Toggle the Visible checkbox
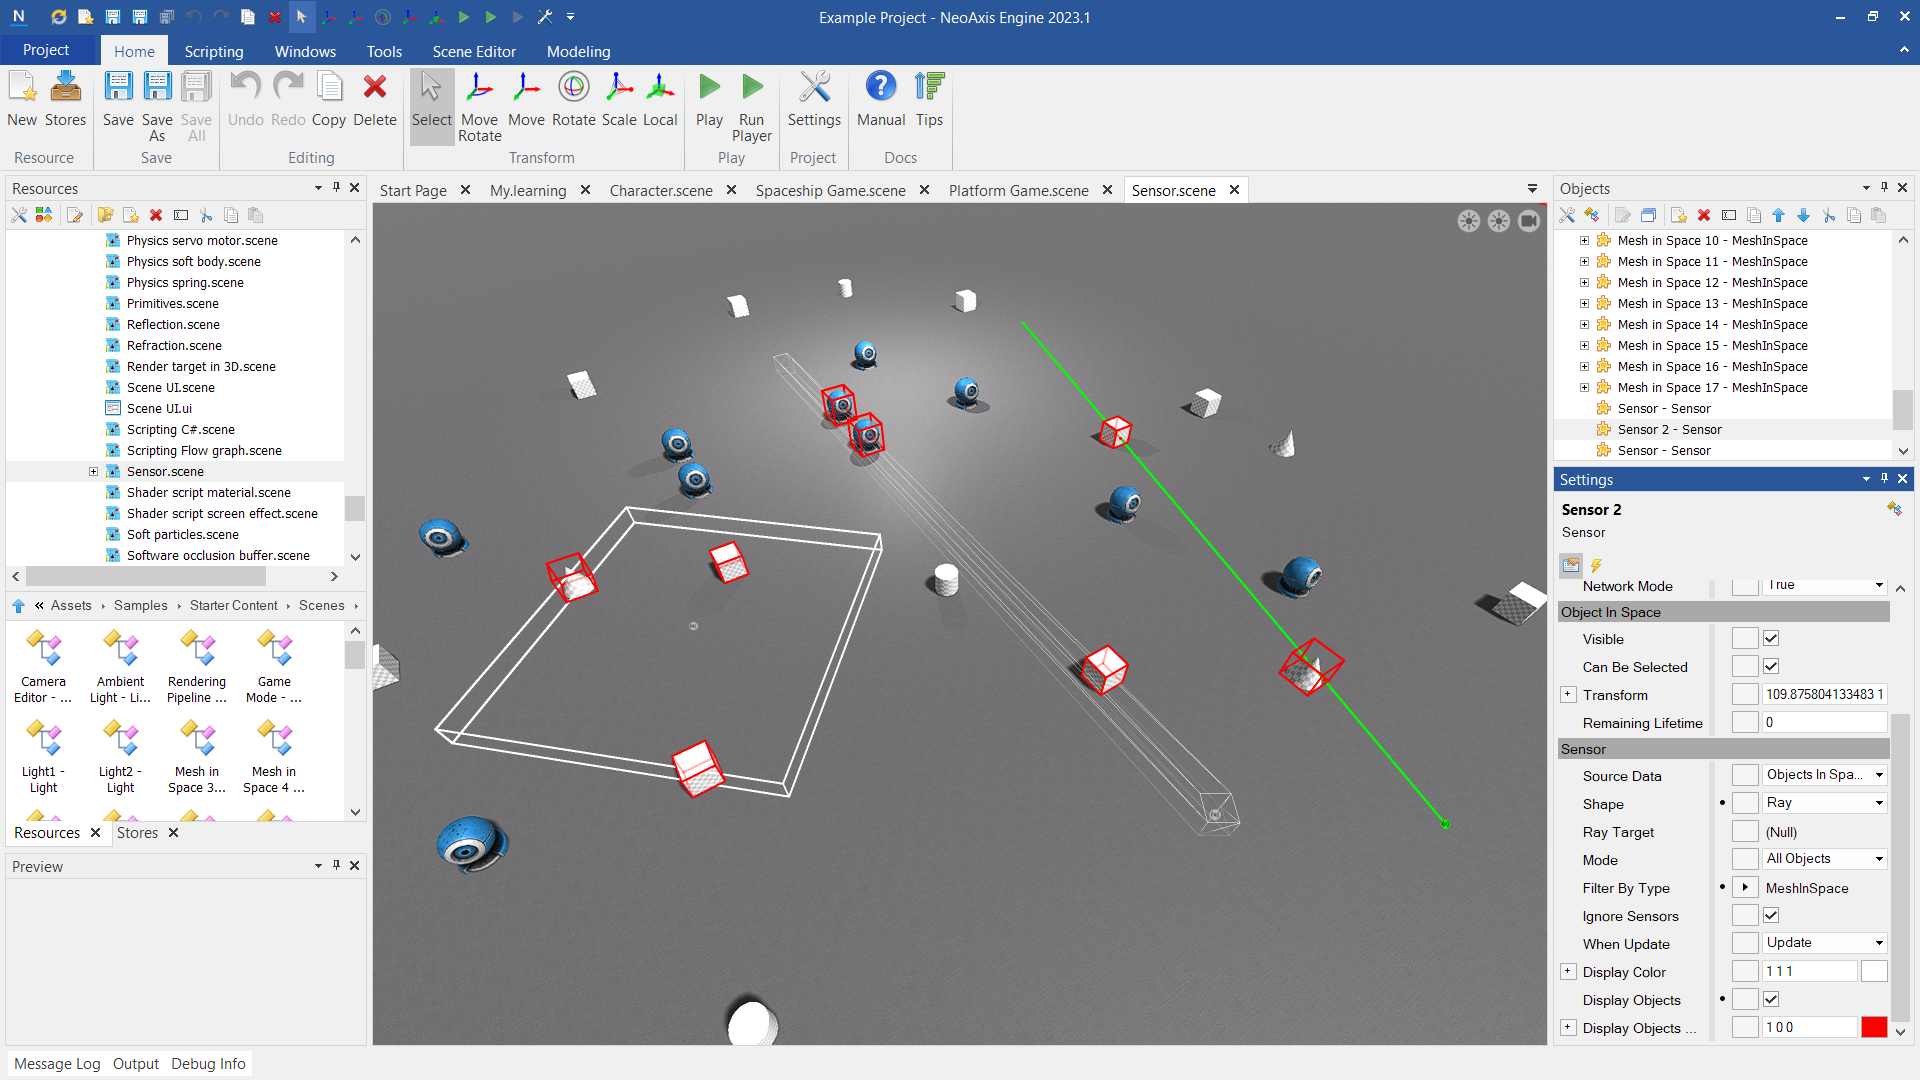1920x1080 pixels. (1771, 639)
